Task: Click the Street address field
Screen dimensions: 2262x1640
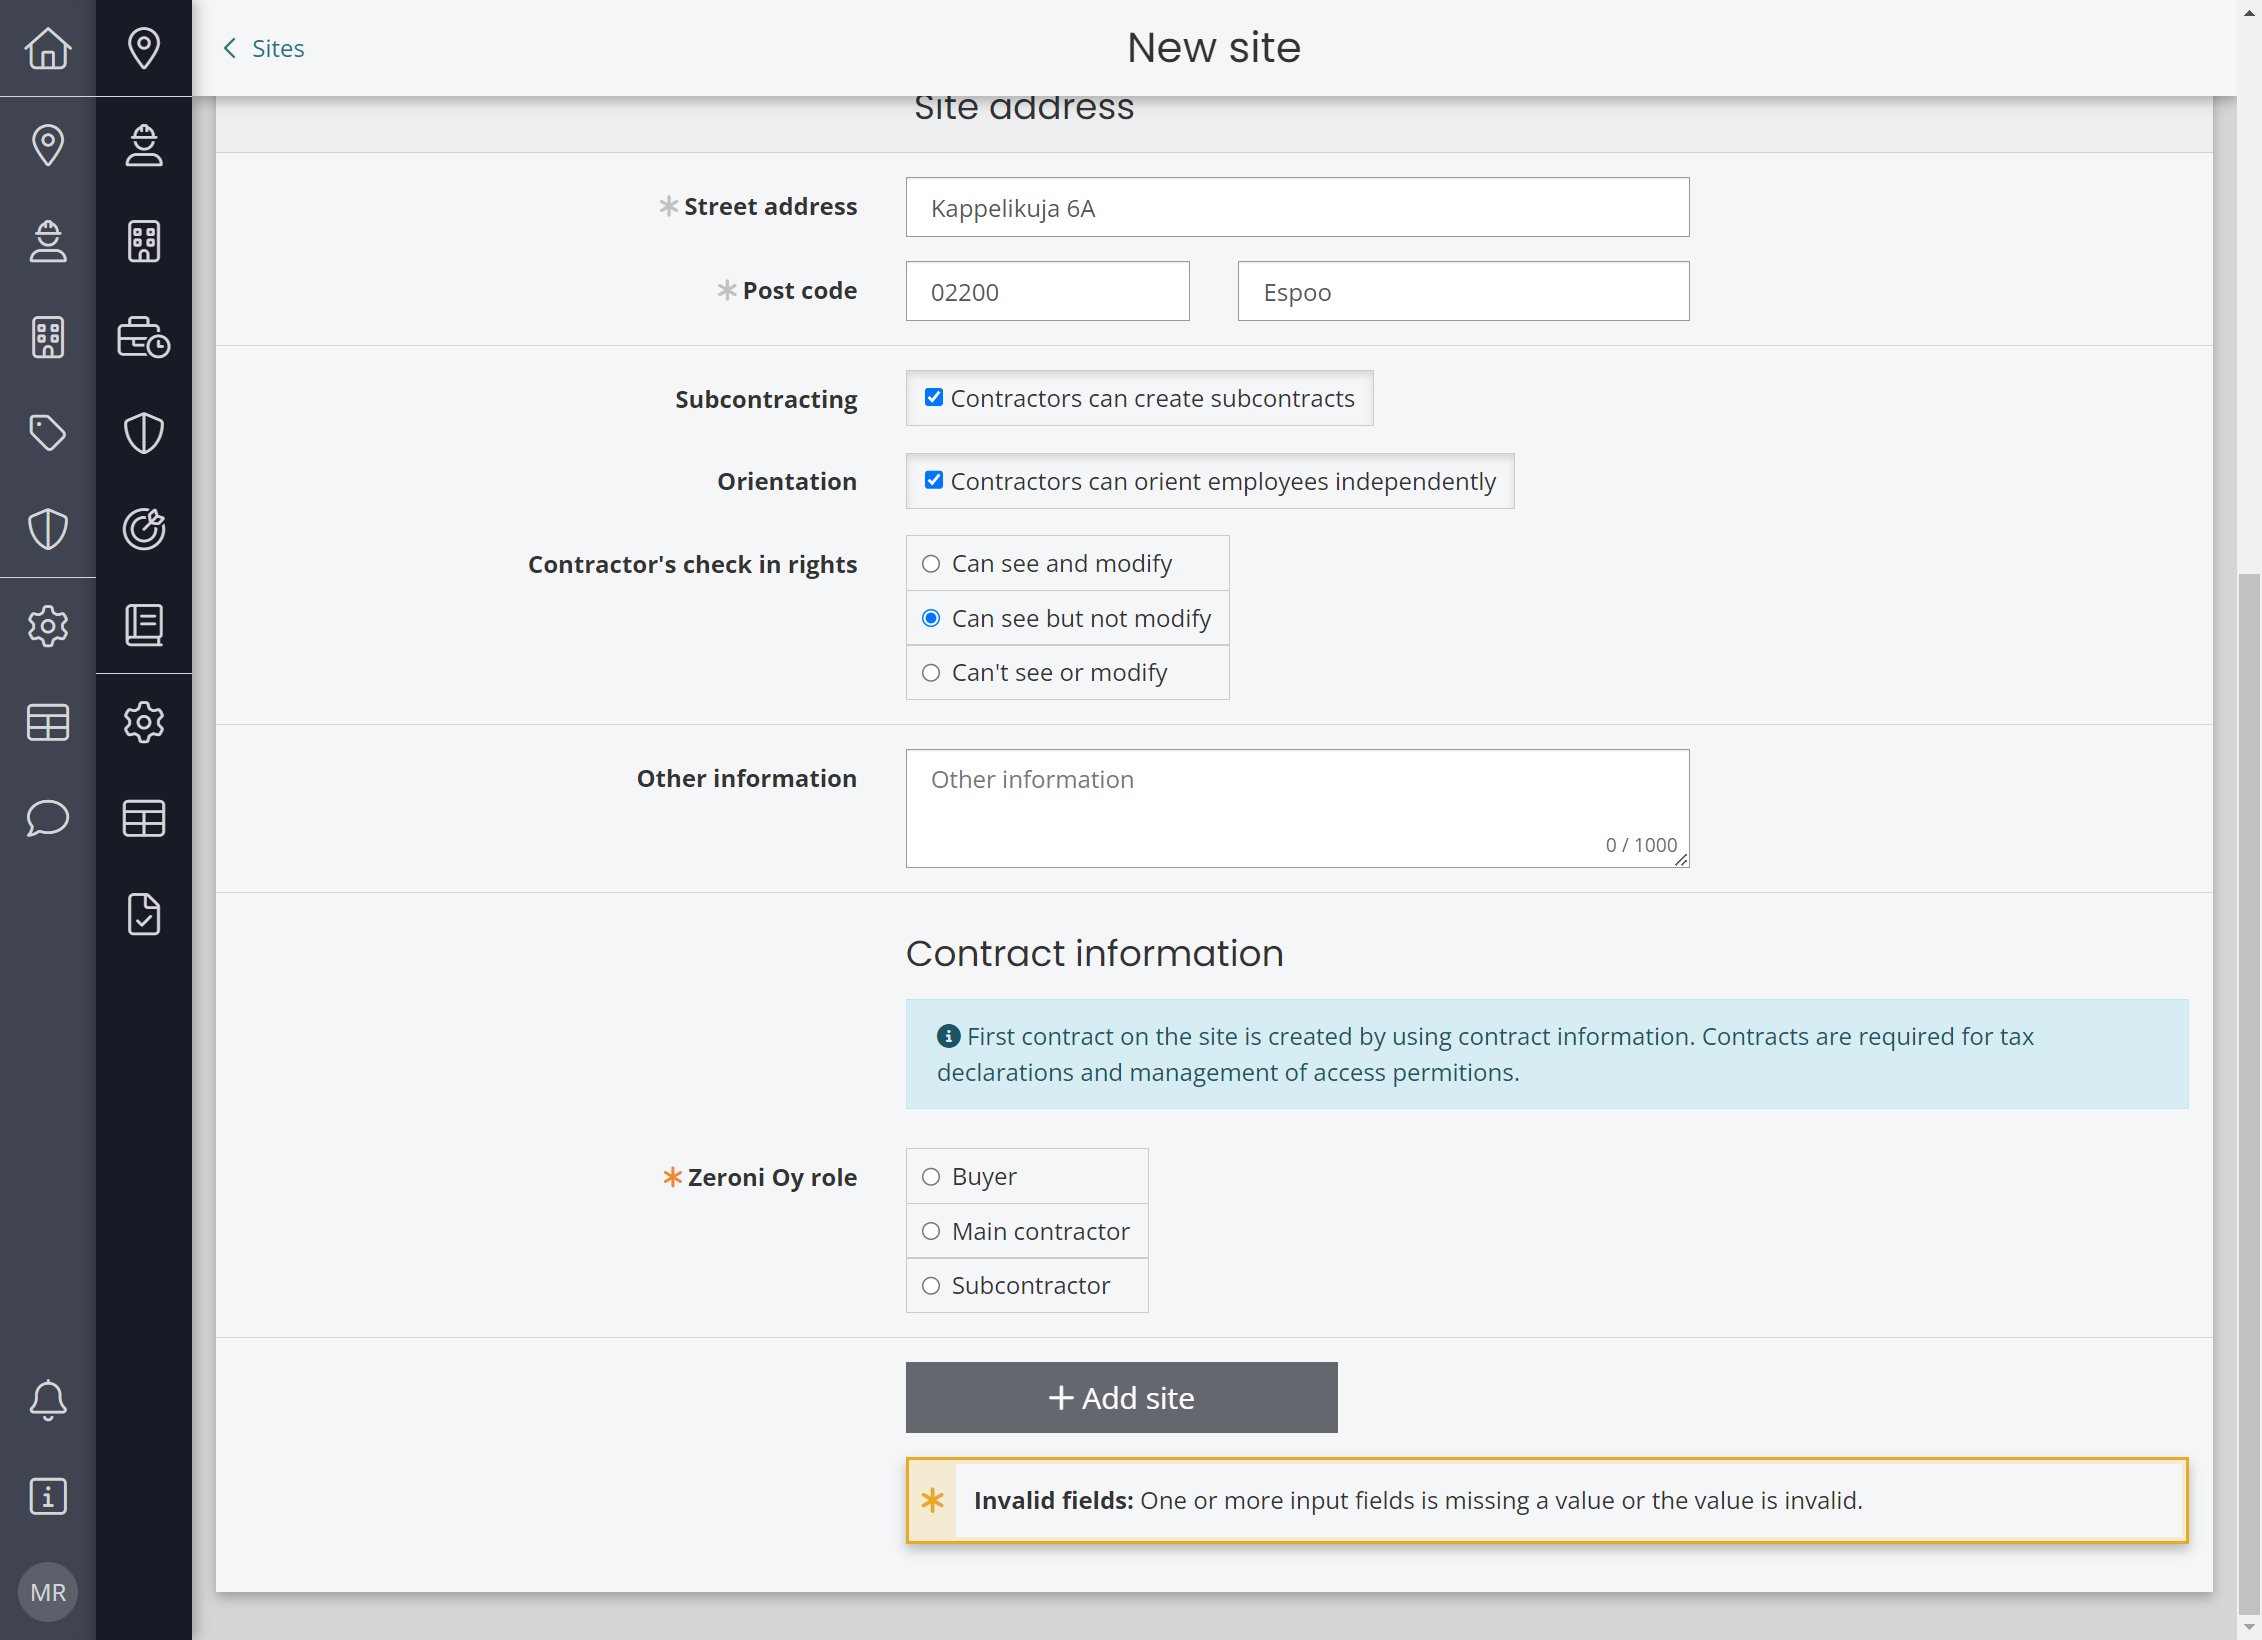Action: [x=1298, y=207]
